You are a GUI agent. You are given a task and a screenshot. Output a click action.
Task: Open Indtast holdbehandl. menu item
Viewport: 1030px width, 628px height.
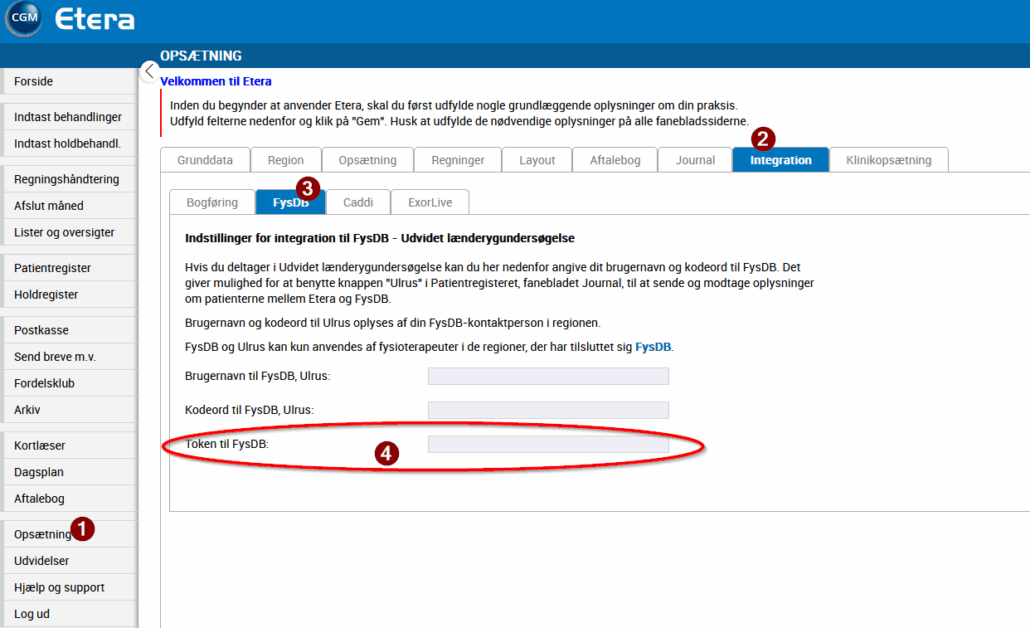[x=68, y=143]
